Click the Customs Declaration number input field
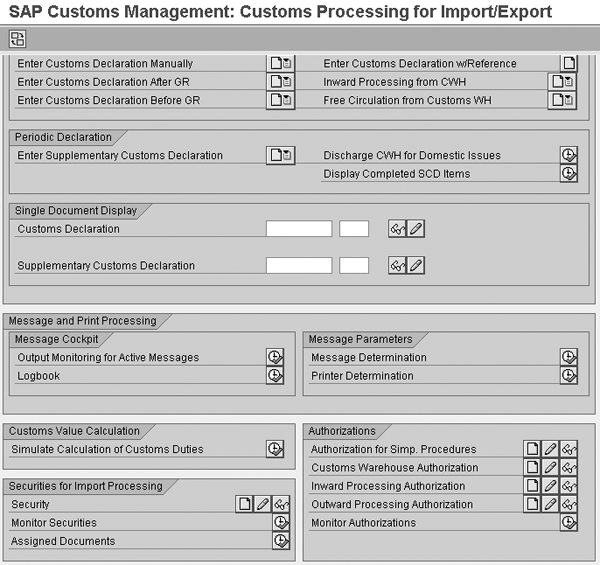The height and width of the screenshot is (565, 600). point(299,228)
